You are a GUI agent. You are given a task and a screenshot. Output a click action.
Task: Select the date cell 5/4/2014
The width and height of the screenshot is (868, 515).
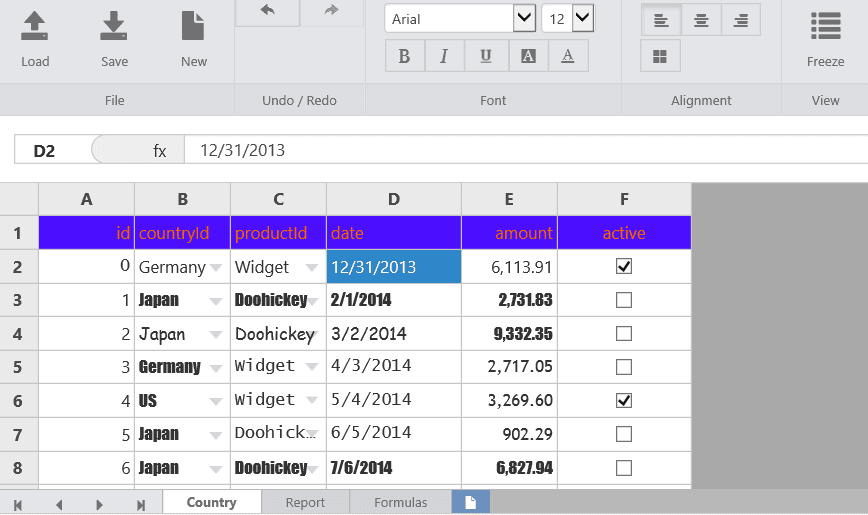click(394, 400)
